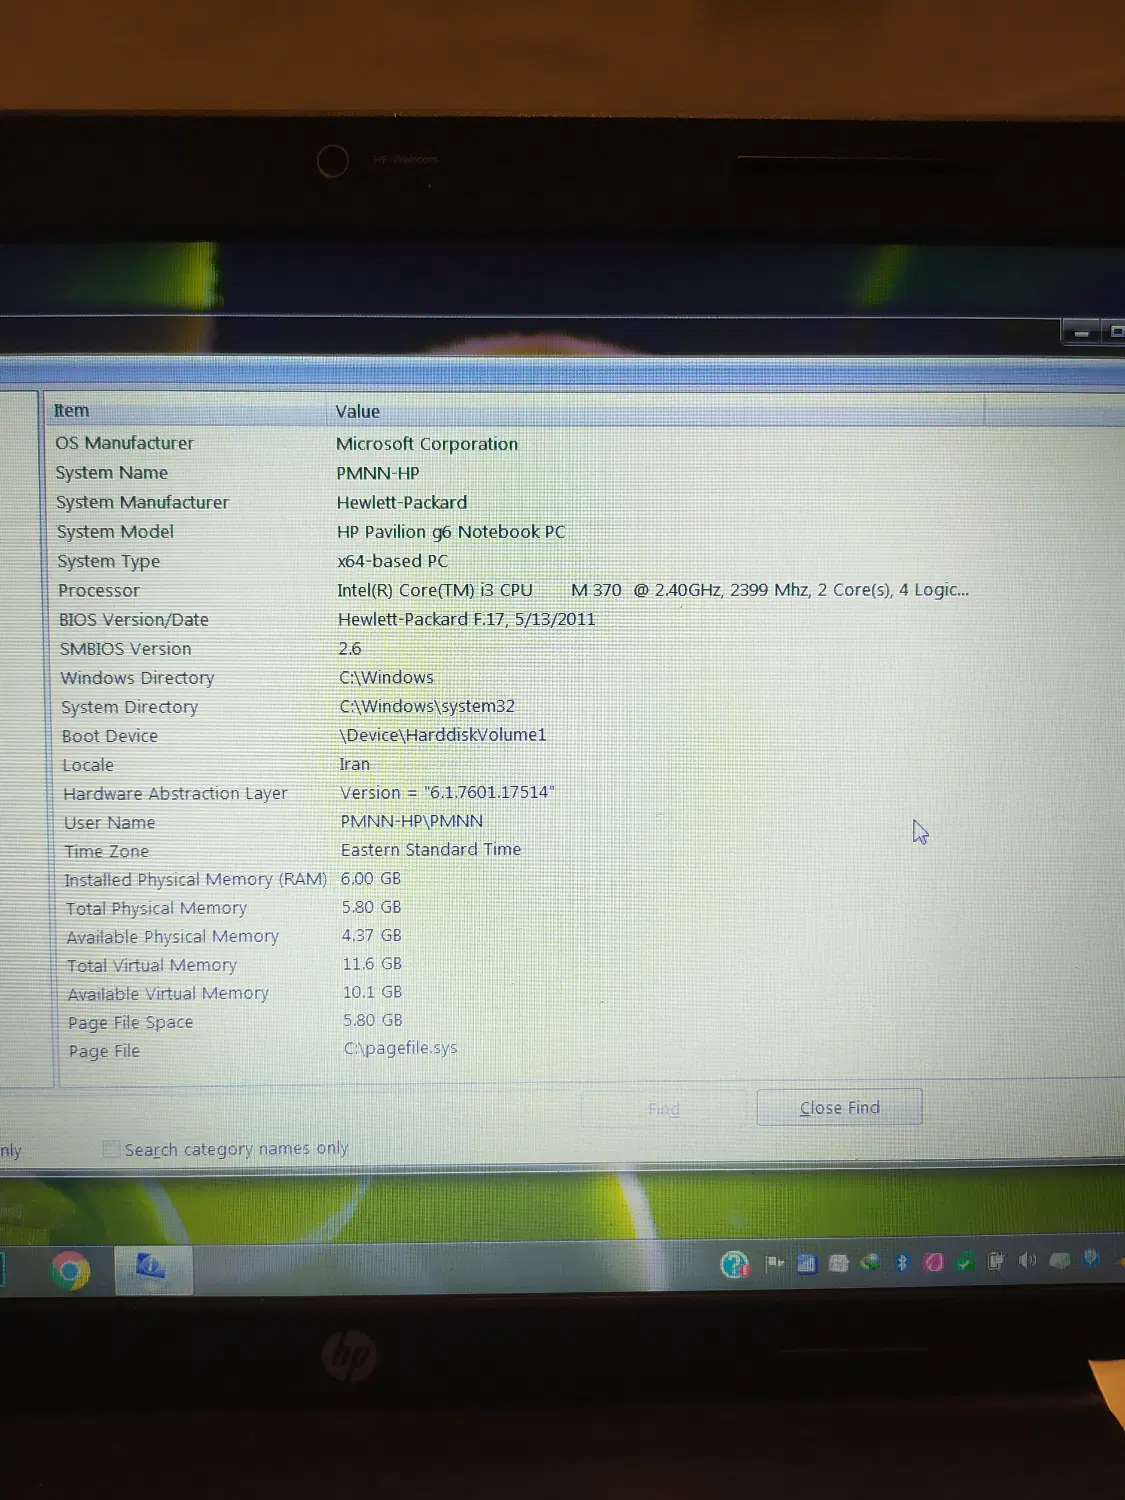Click the 6.00 GB installed RAM value
Viewport: 1125px width, 1500px height.
click(371, 878)
